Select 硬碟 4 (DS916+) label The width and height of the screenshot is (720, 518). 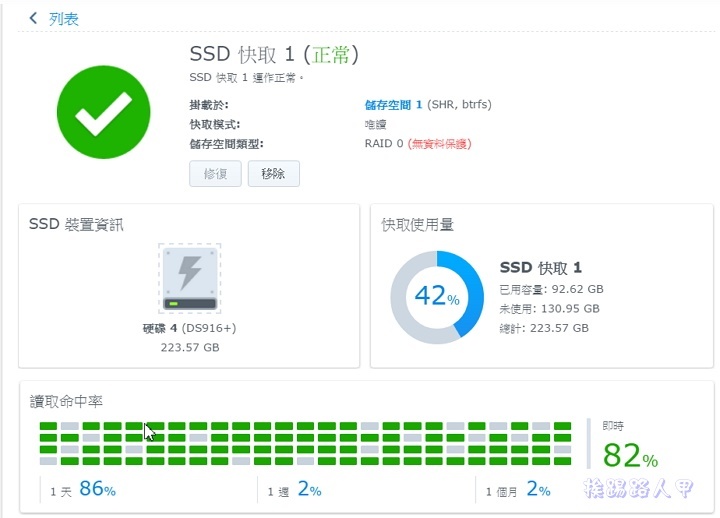[189, 328]
